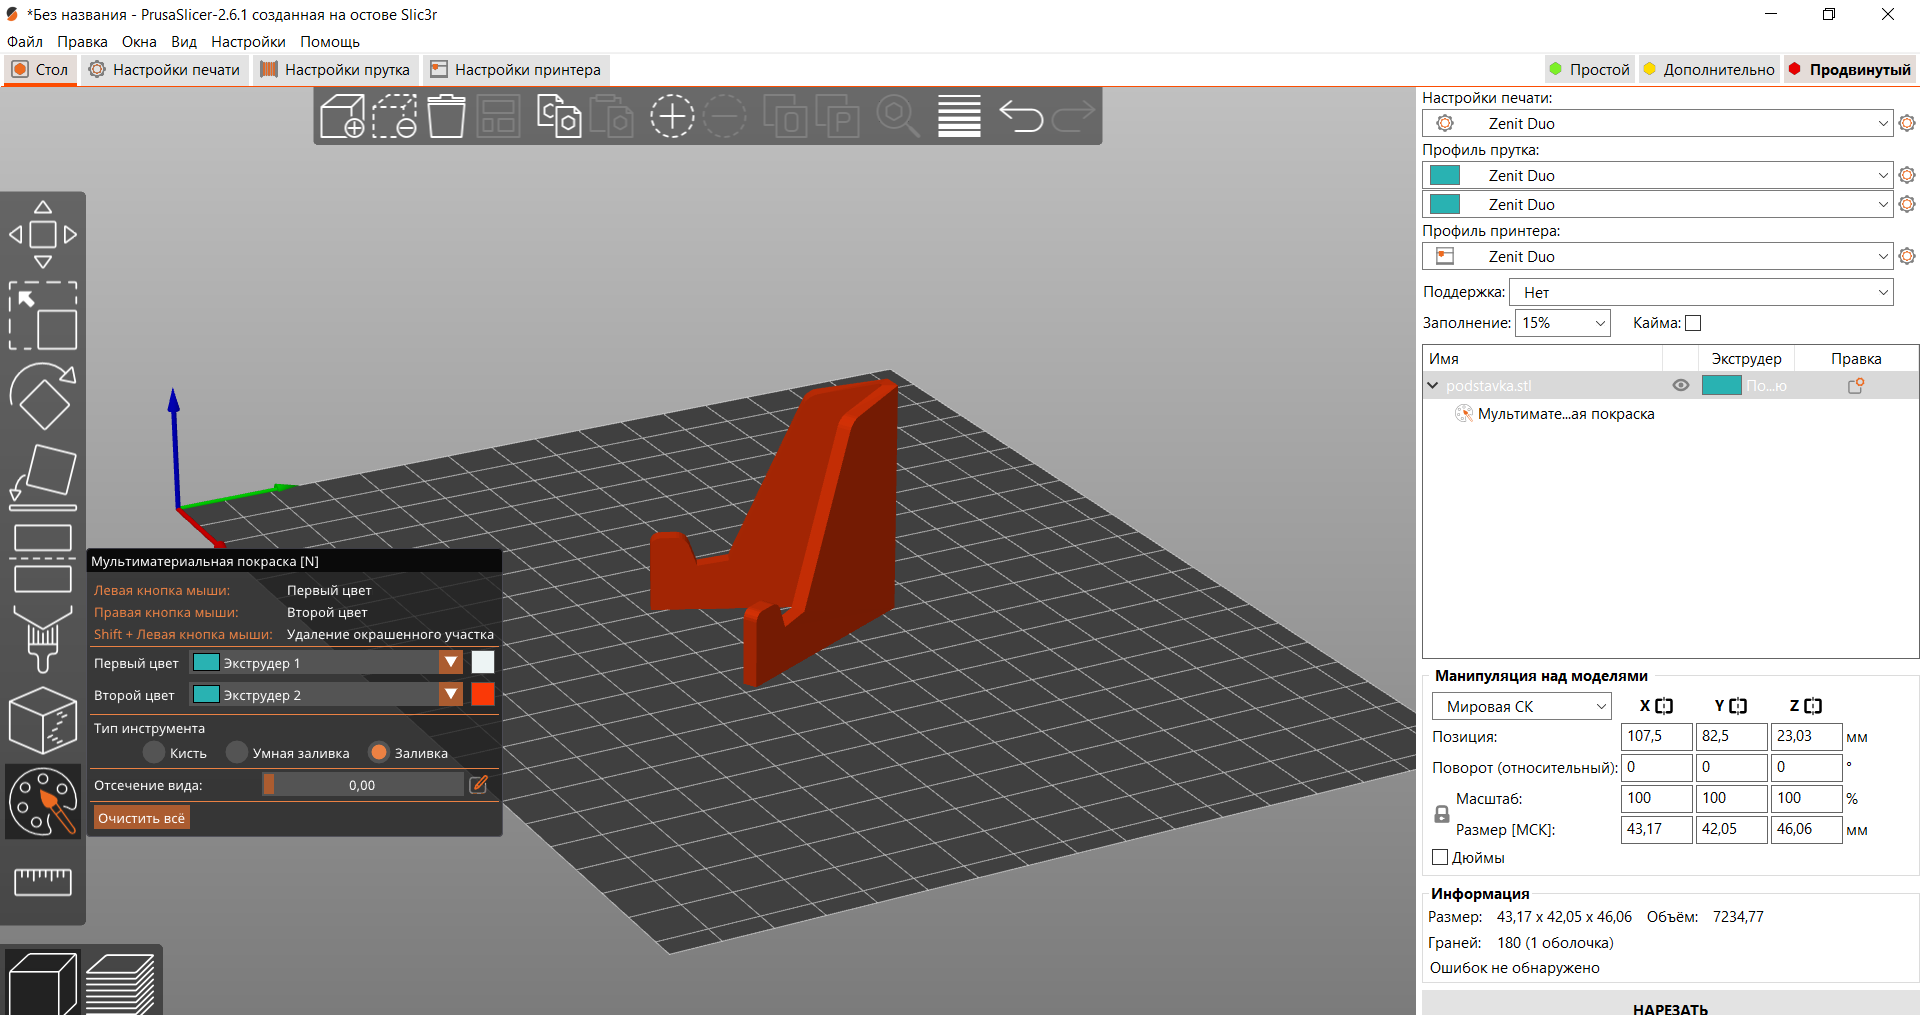Select the Scale tool in left toolbar

43,316
